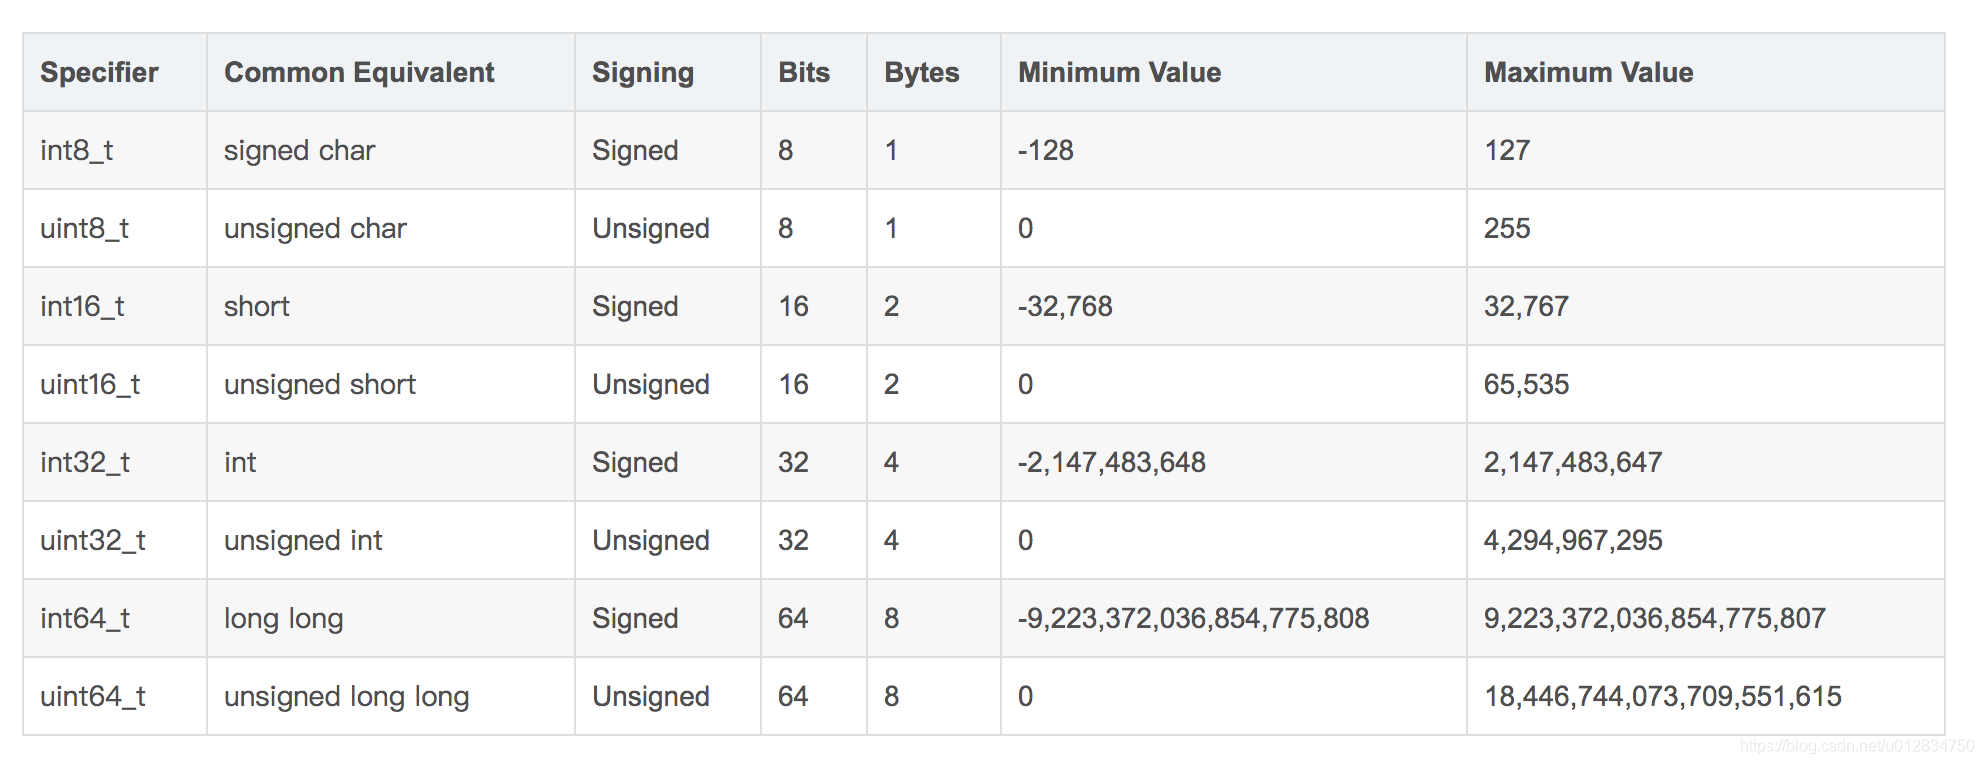Click Signed in the int16_t row
This screenshot has height=764, width=1984.
635,306
